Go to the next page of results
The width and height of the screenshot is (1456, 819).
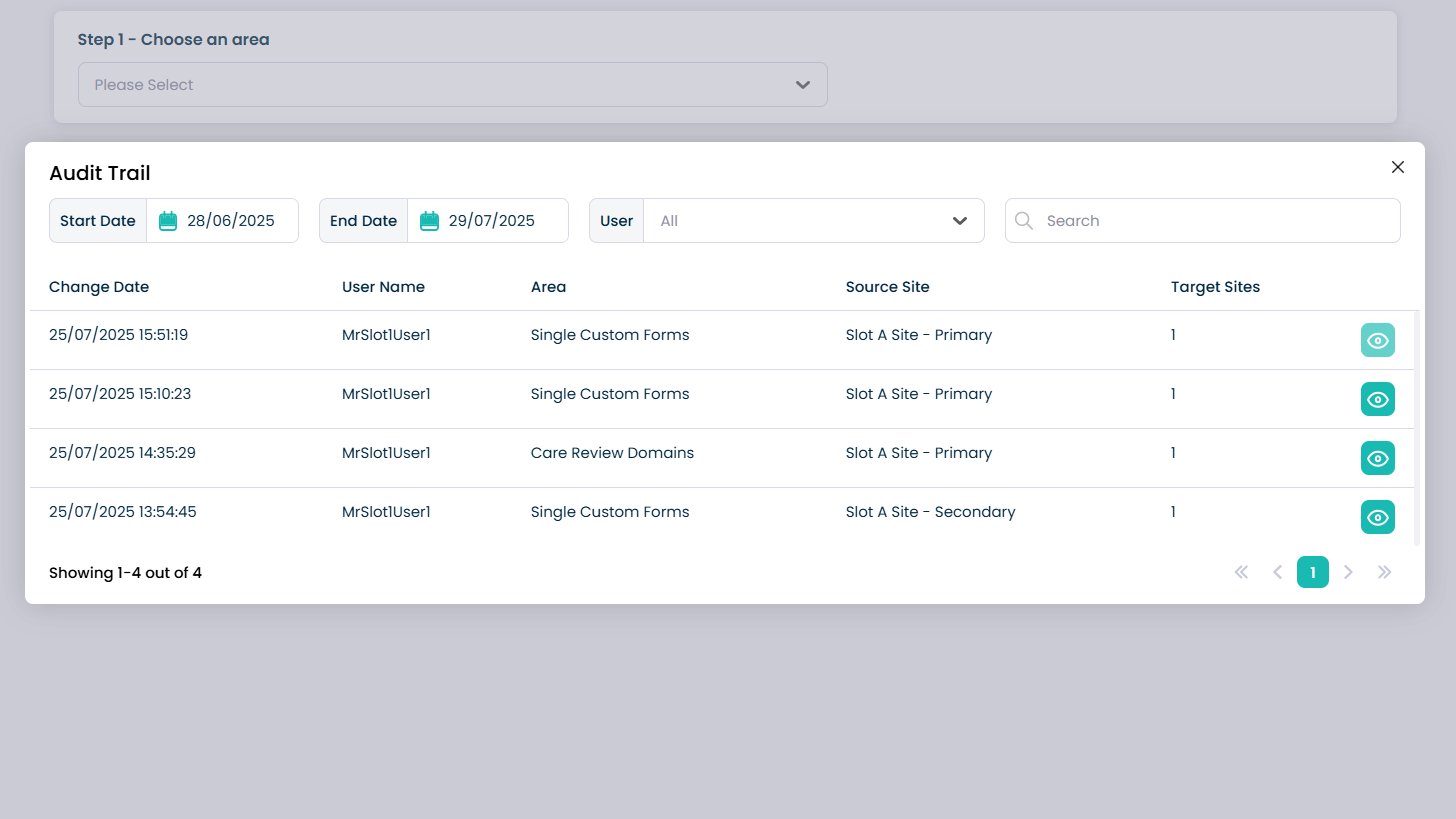pyautogui.click(x=1348, y=572)
